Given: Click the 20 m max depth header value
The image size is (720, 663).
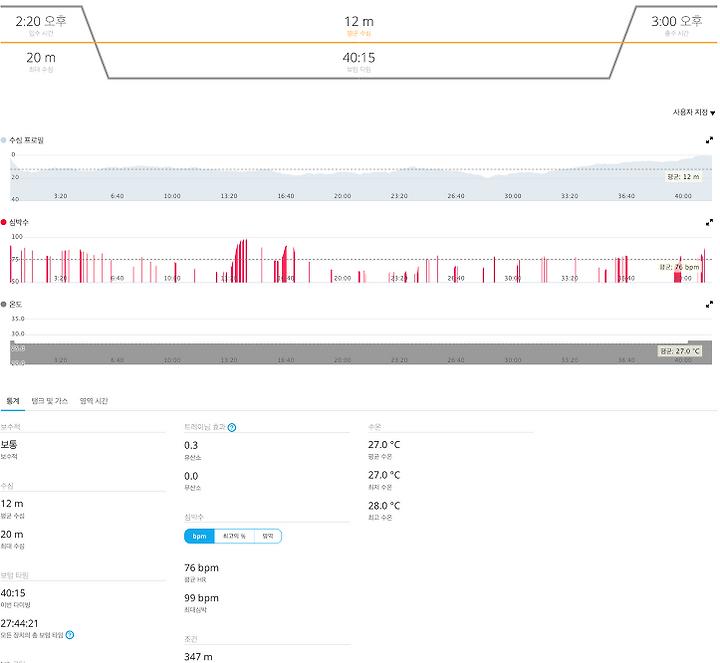Looking at the screenshot, I should click(x=41, y=58).
